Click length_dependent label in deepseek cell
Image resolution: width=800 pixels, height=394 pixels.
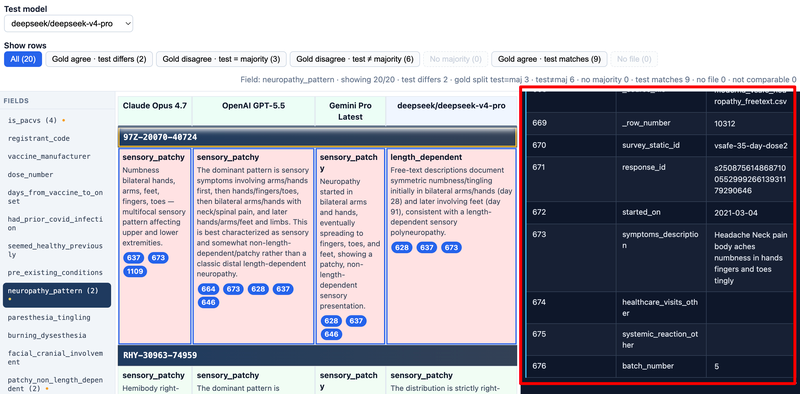click(x=427, y=157)
